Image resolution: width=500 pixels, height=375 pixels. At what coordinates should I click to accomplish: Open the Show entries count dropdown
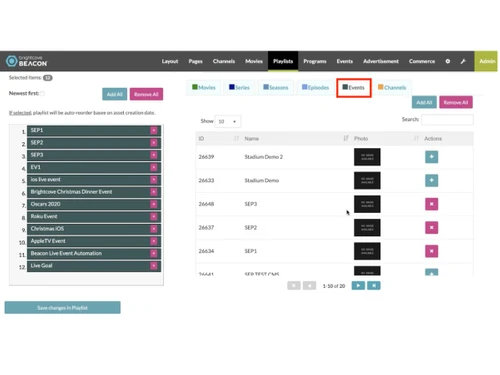pos(228,121)
